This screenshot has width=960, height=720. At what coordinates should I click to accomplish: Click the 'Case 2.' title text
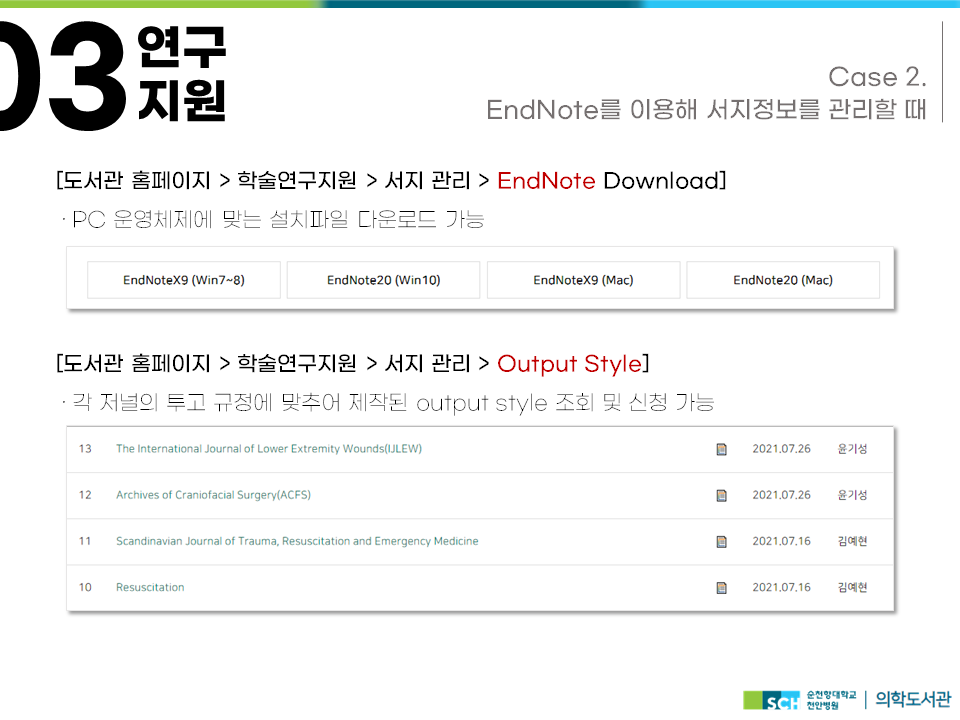click(x=877, y=77)
